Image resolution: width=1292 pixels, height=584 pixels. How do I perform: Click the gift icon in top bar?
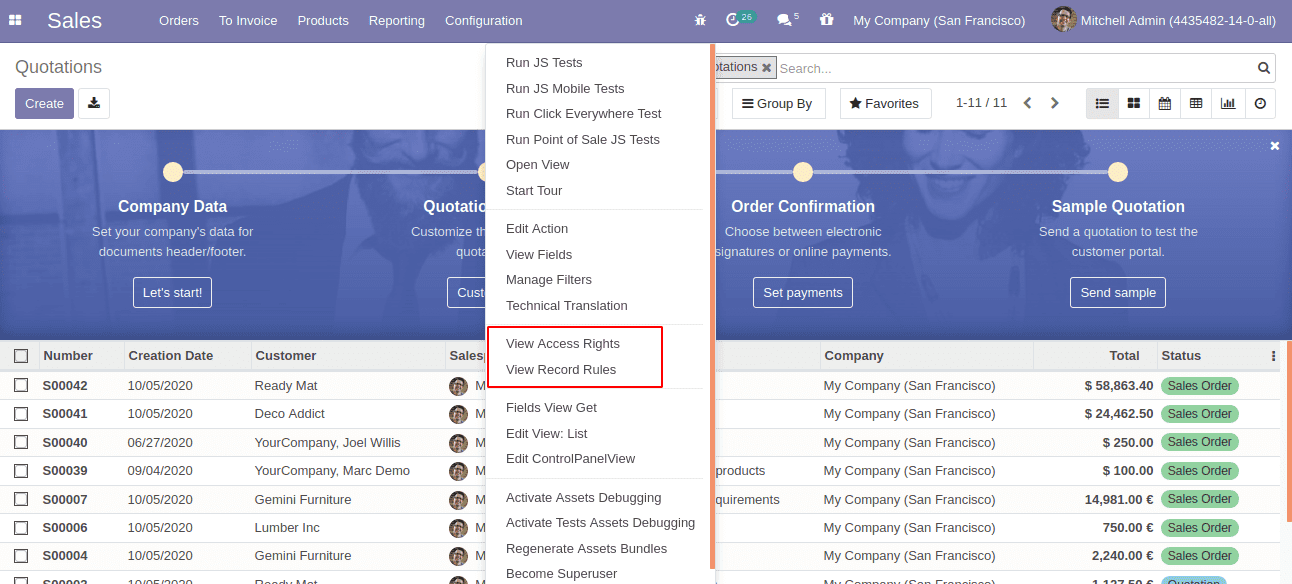(826, 20)
